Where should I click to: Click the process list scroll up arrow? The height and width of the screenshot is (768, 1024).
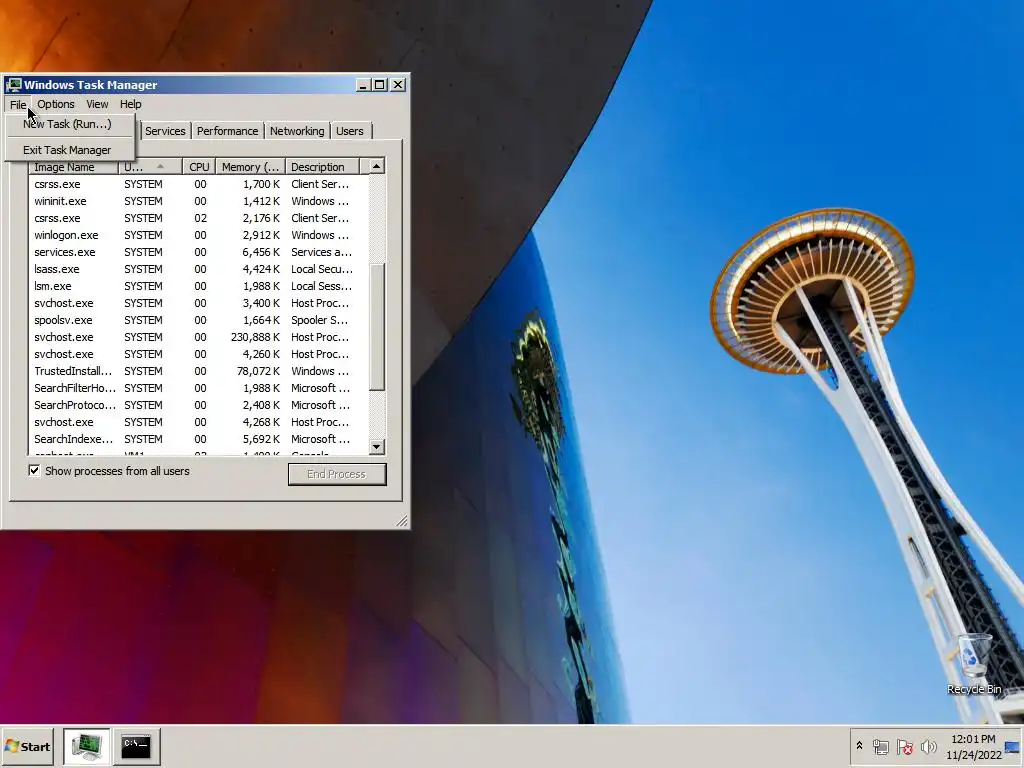click(x=377, y=167)
